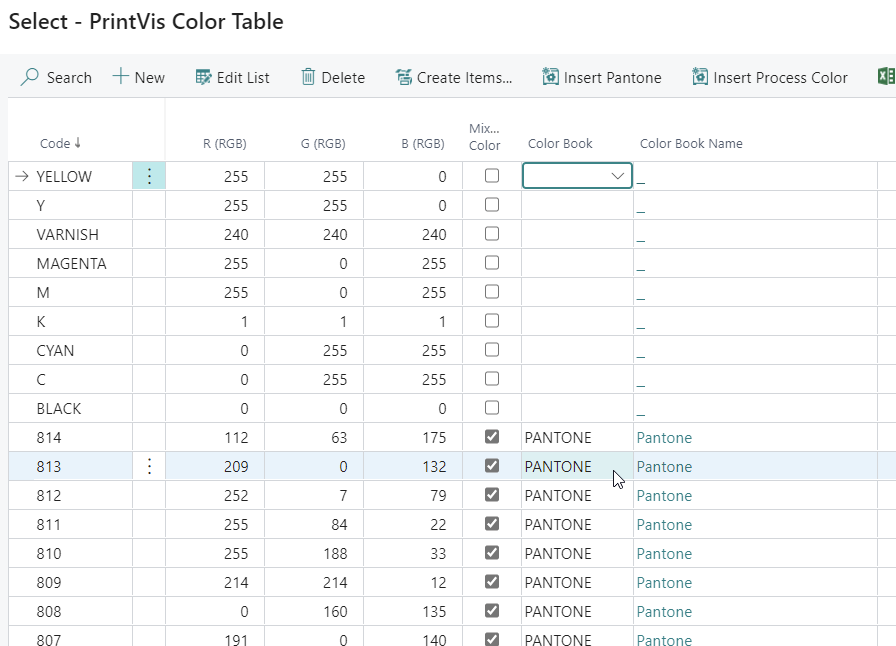Image resolution: width=896 pixels, height=646 pixels.
Task: Open in Excel icon at toolbar edge
Action: tap(885, 77)
